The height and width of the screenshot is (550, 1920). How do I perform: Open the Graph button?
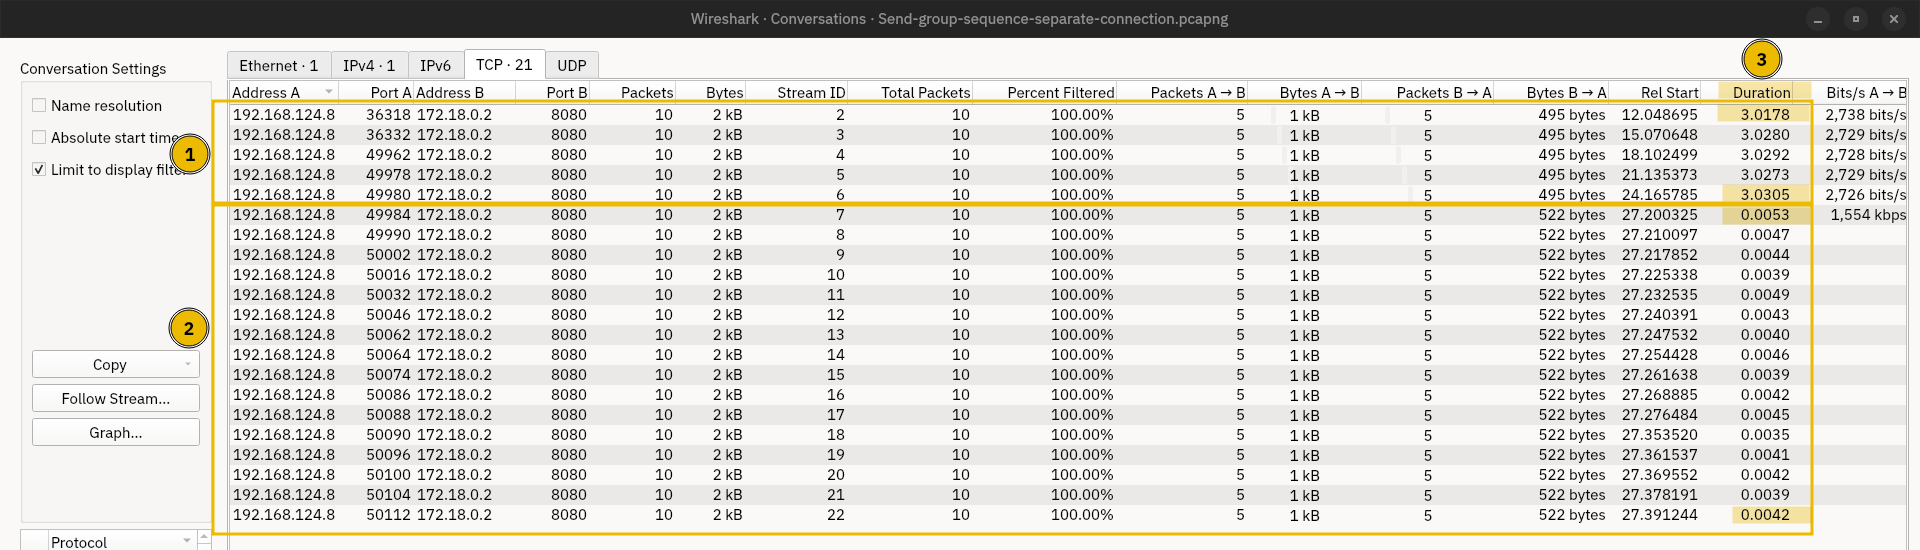pos(116,432)
